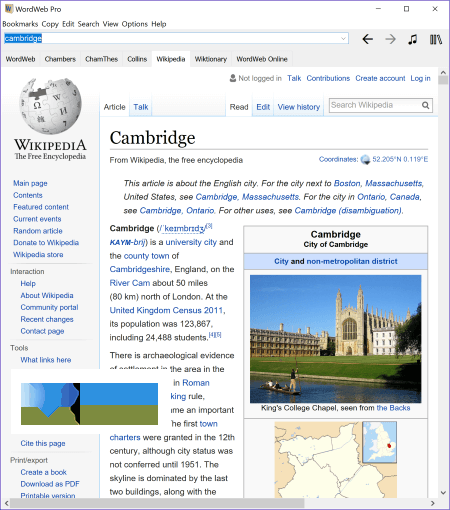Click the Wikipedia globe logo
This screenshot has height=510, width=450.
[x=50, y=106]
